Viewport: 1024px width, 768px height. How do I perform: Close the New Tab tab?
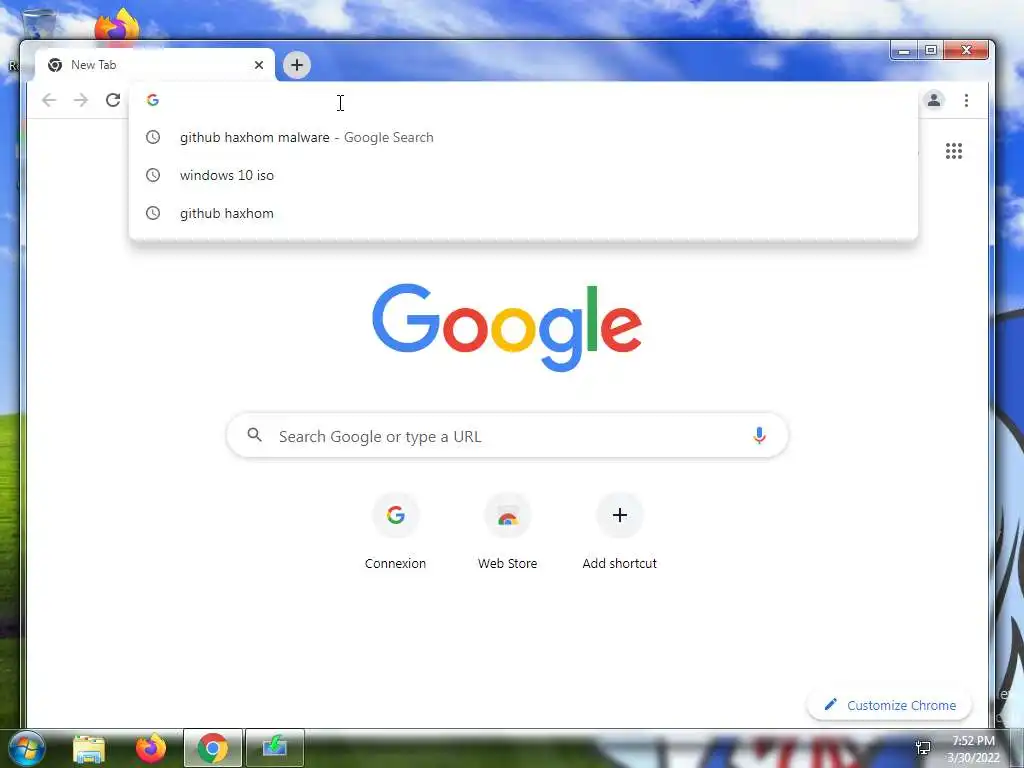[x=259, y=65]
